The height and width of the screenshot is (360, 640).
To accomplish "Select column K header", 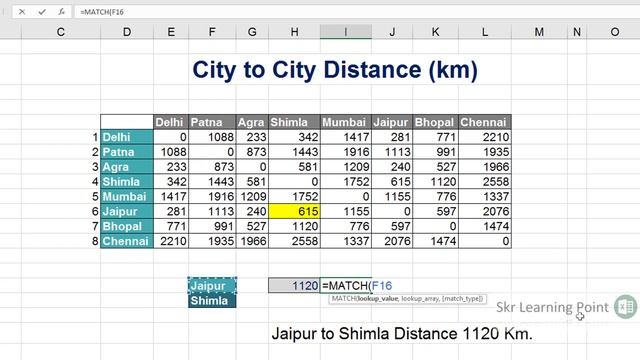I will 436,32.
